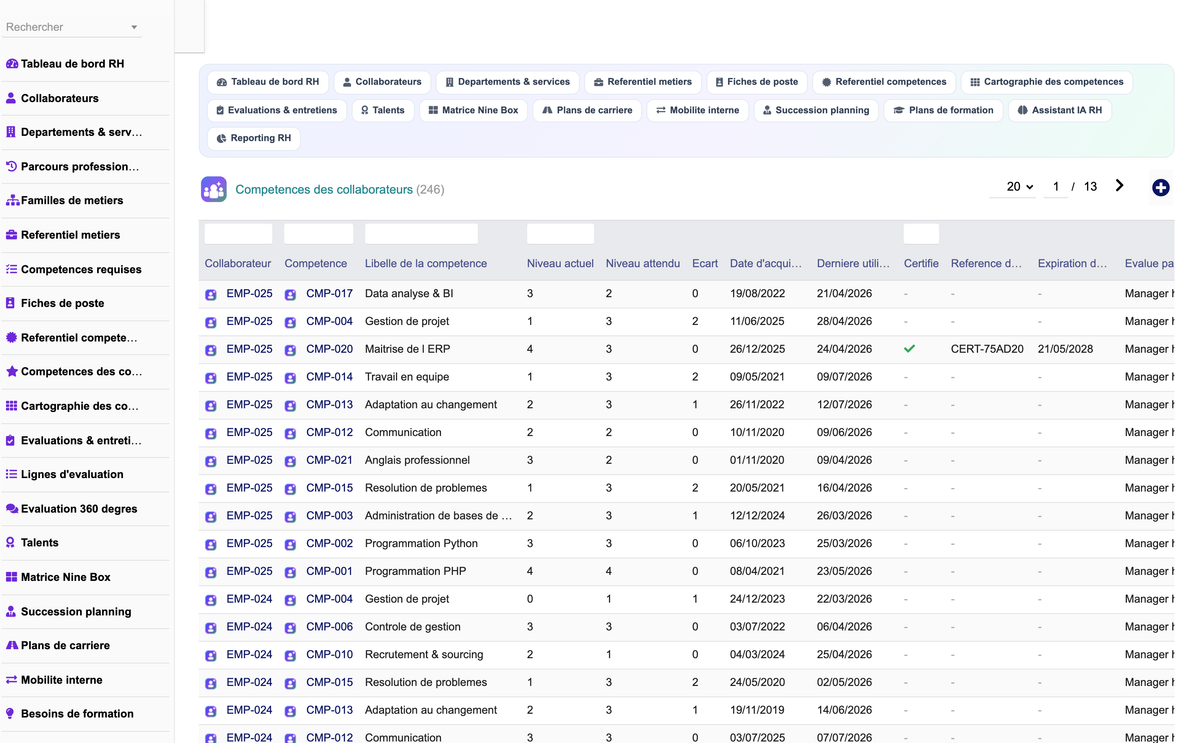Click the Fiches de poste top button
1200x743 pixels.
756,82
